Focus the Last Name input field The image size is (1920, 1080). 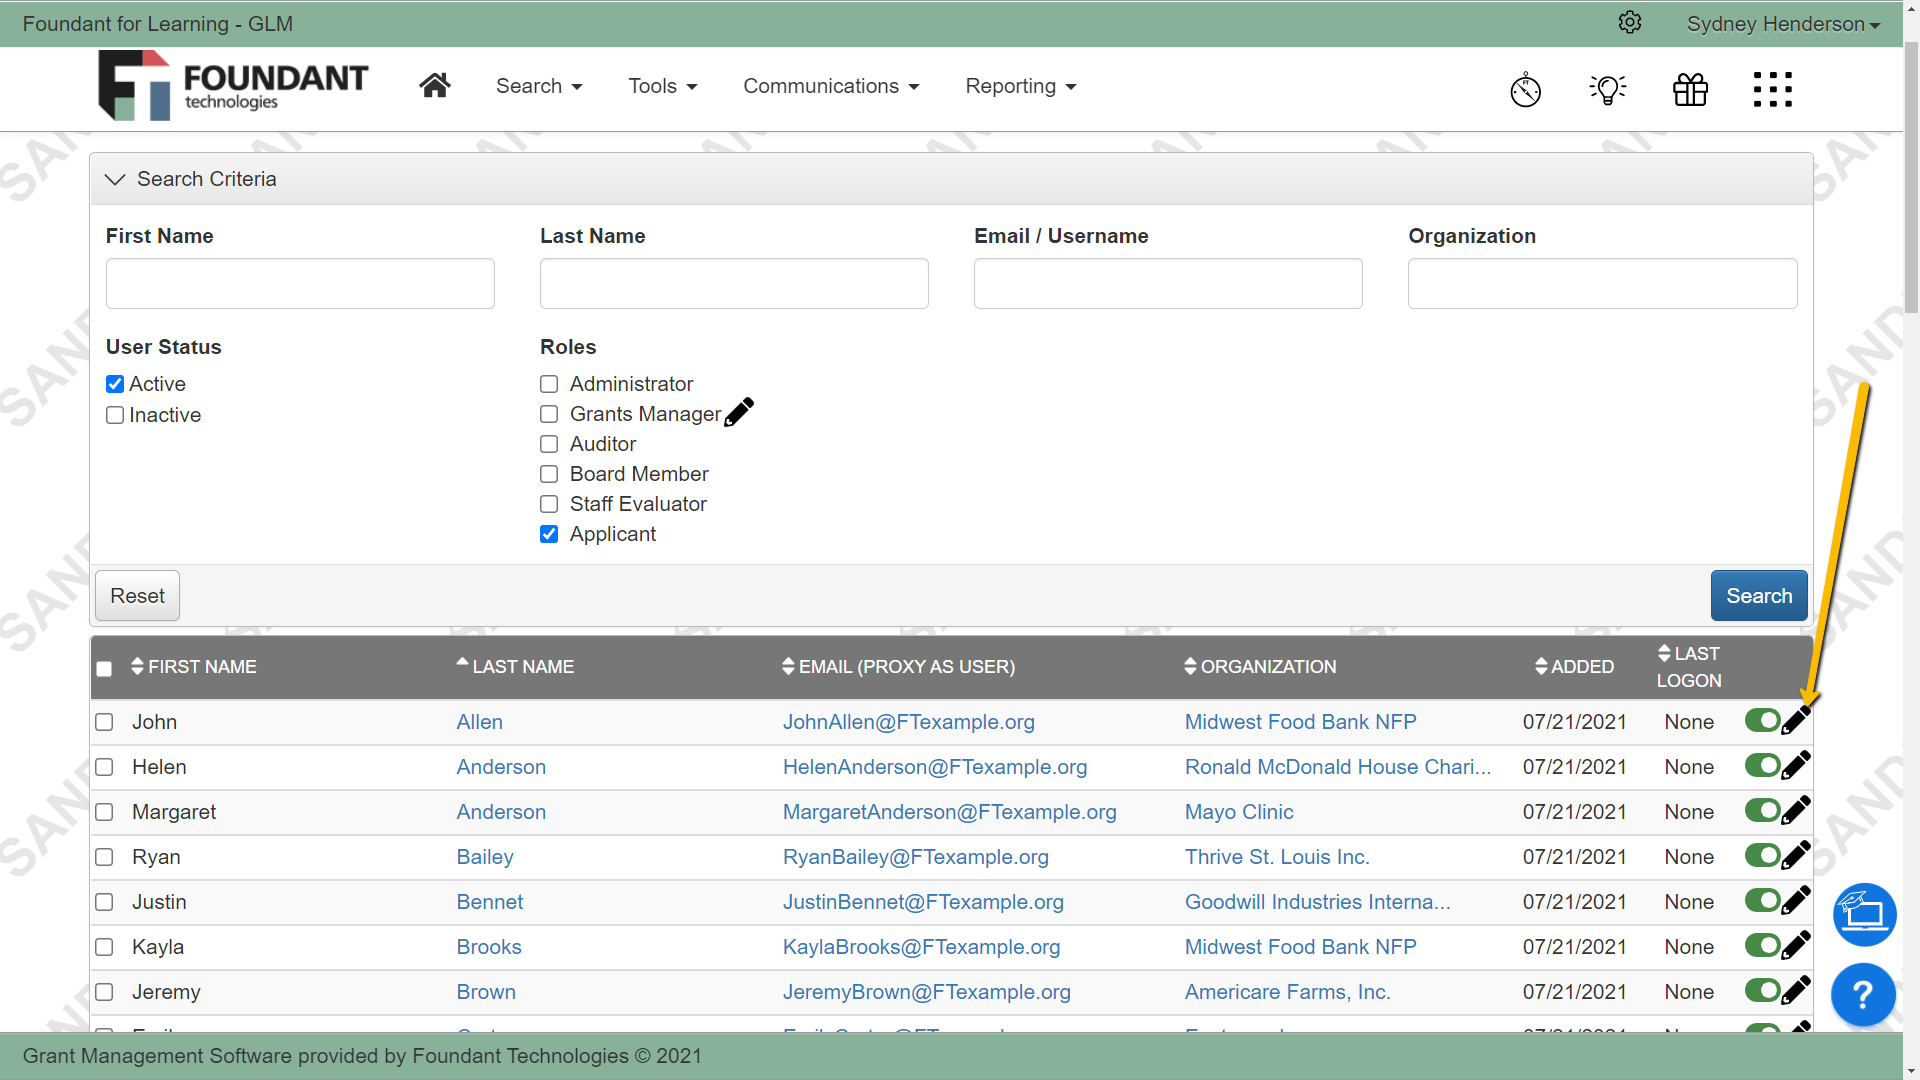(734, 284)
